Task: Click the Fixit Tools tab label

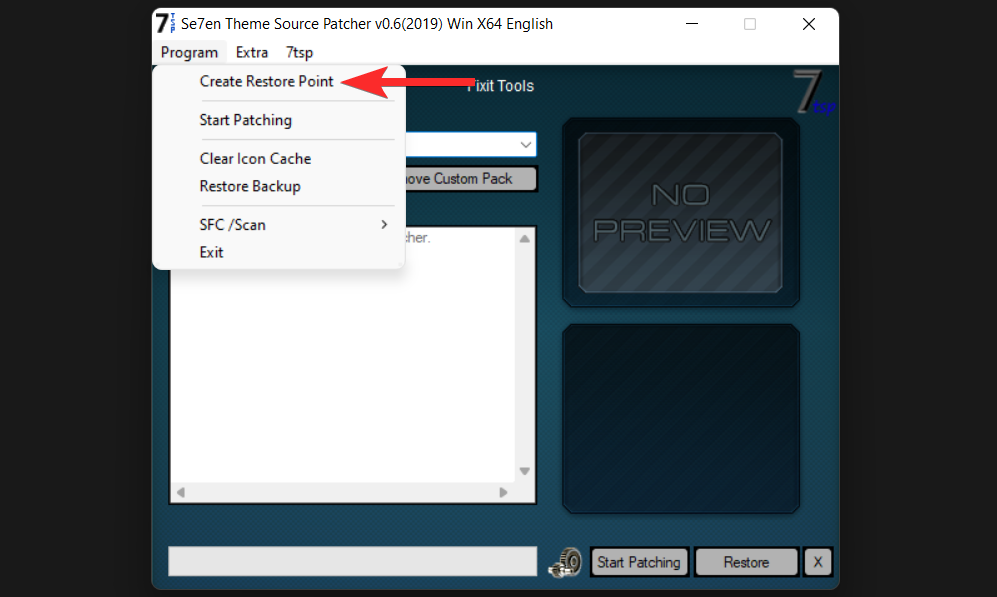Action: pyautogui.click(x=500, y=86)
